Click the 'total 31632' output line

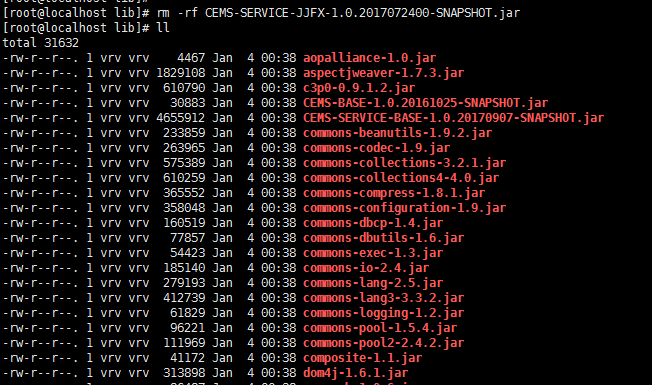[41, 43]
